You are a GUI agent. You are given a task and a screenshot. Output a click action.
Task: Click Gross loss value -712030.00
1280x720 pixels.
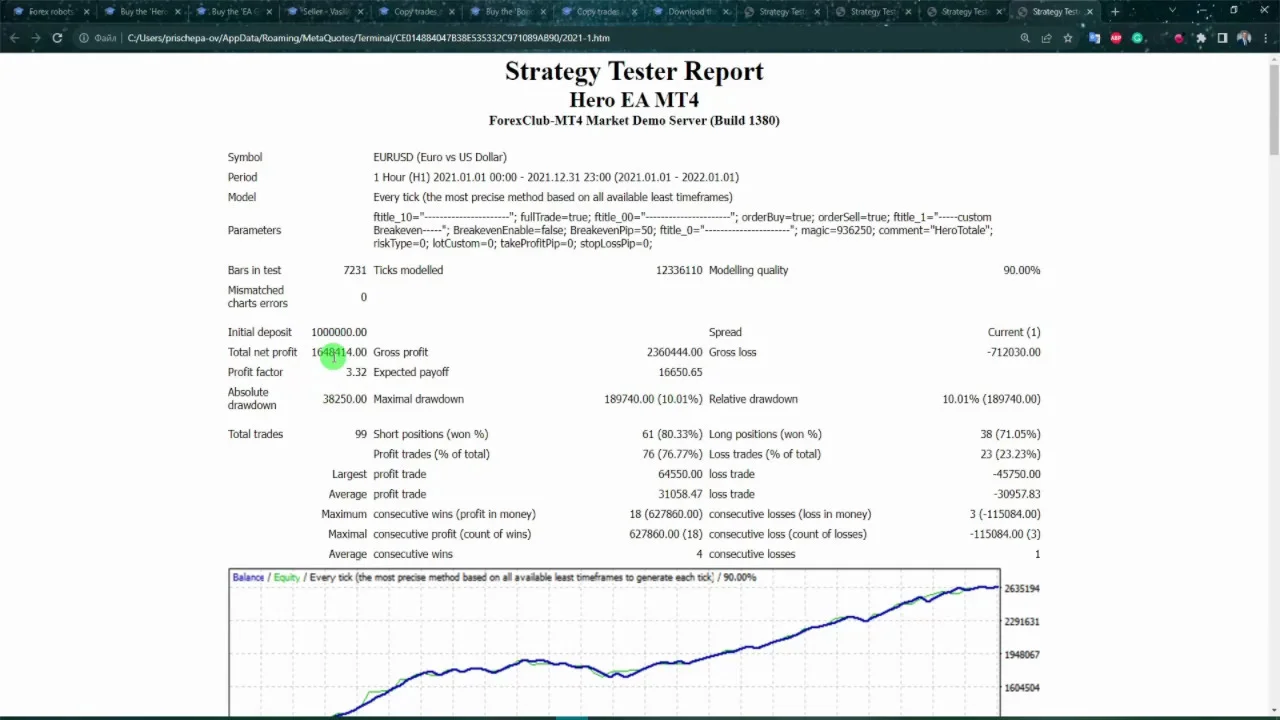[1013, 352]
